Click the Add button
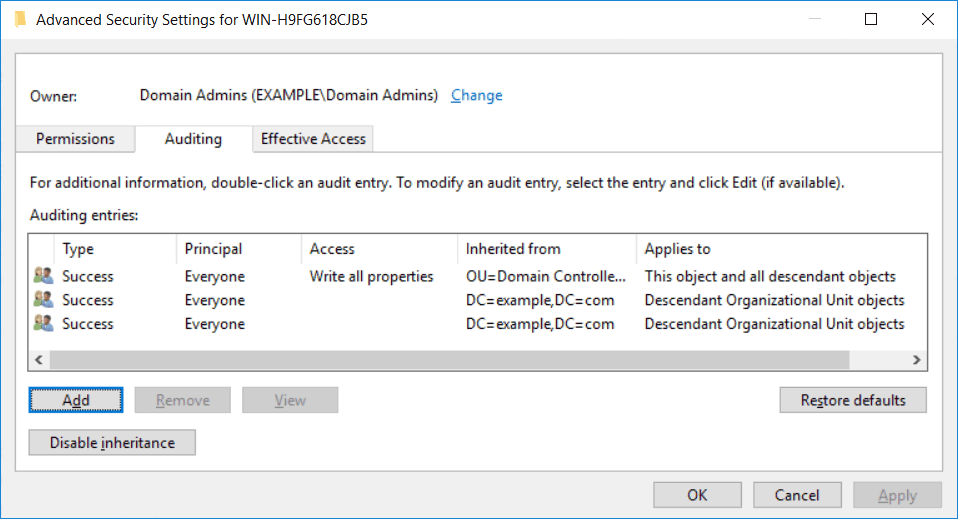Viewport: 958px width, 519px height. point(76,400)
